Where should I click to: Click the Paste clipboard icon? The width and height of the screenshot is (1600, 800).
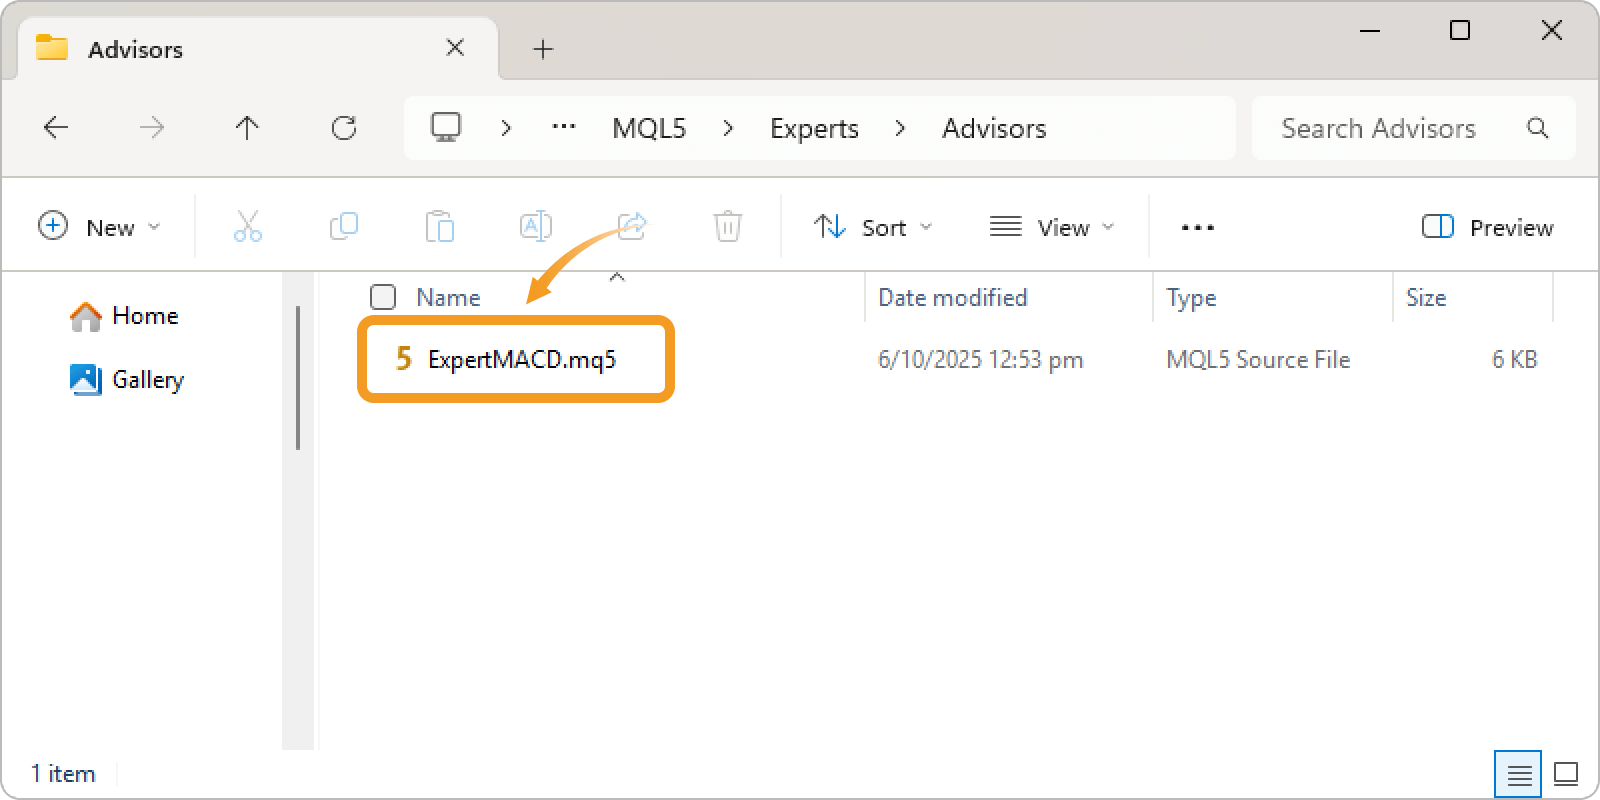pyautogui.click(x=439, y=227)
